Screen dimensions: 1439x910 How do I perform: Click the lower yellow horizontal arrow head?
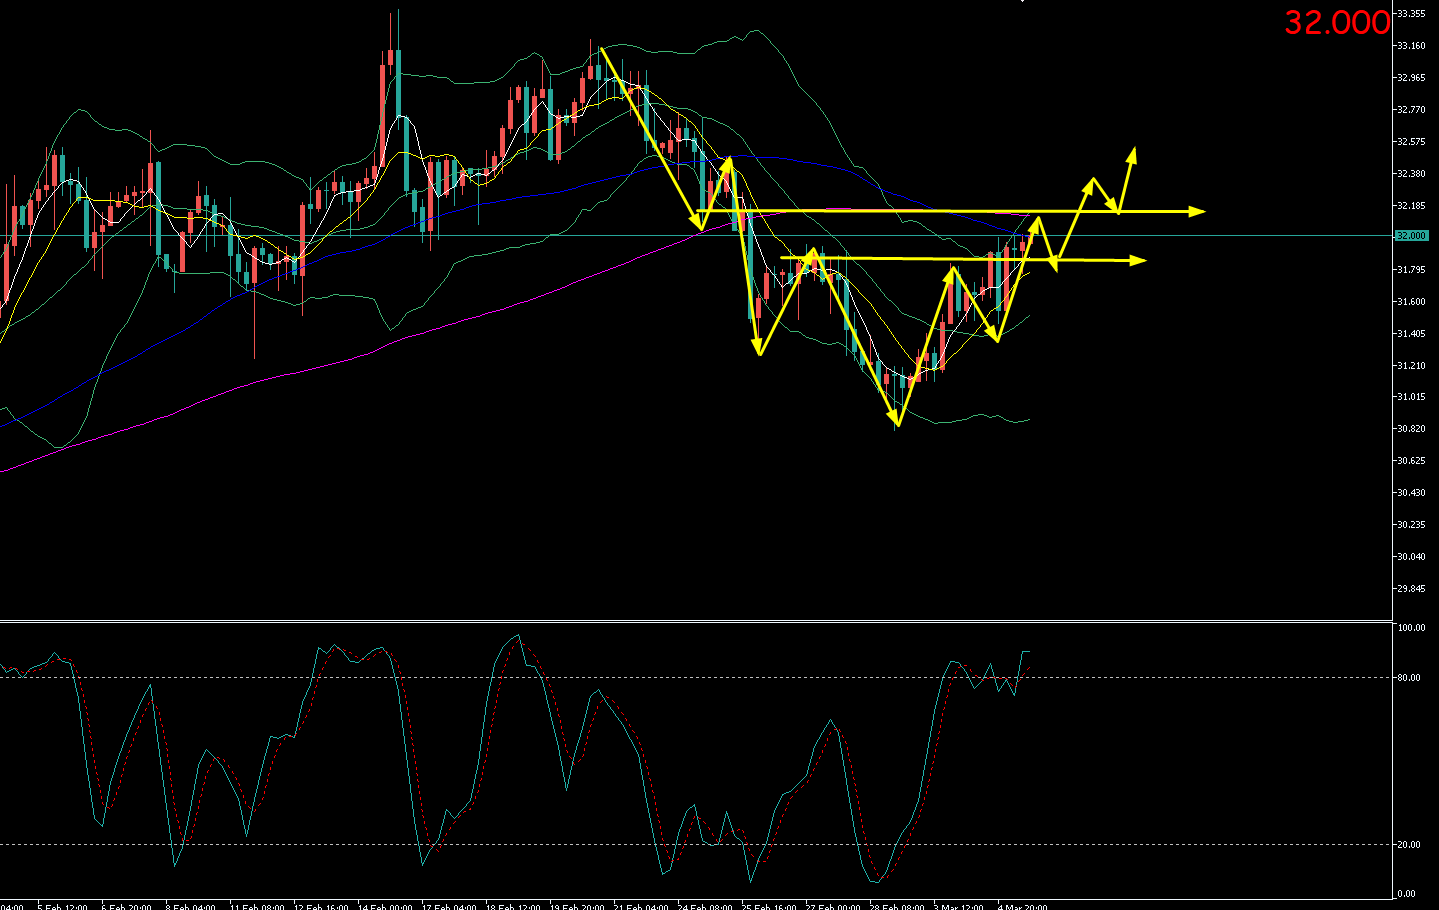click(x=1138, y=260)
